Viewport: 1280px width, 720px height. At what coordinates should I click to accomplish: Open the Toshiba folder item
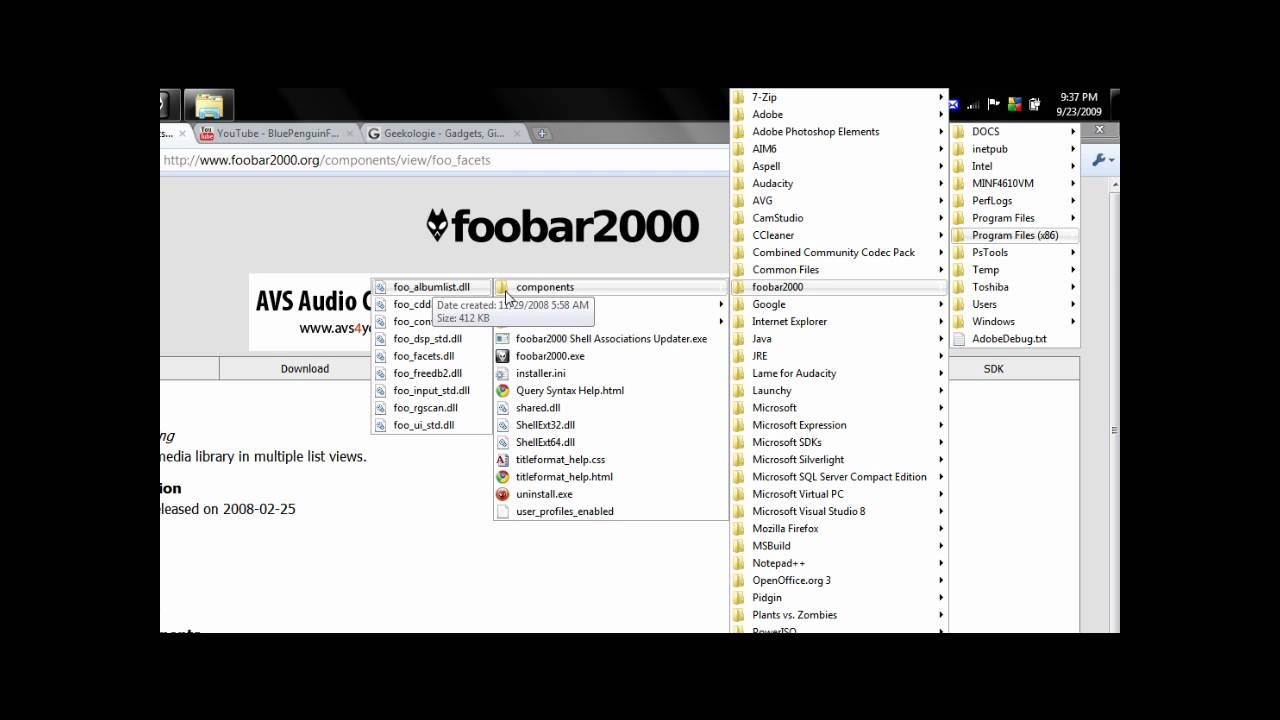pyautogui.click(x=1015, y=287)
